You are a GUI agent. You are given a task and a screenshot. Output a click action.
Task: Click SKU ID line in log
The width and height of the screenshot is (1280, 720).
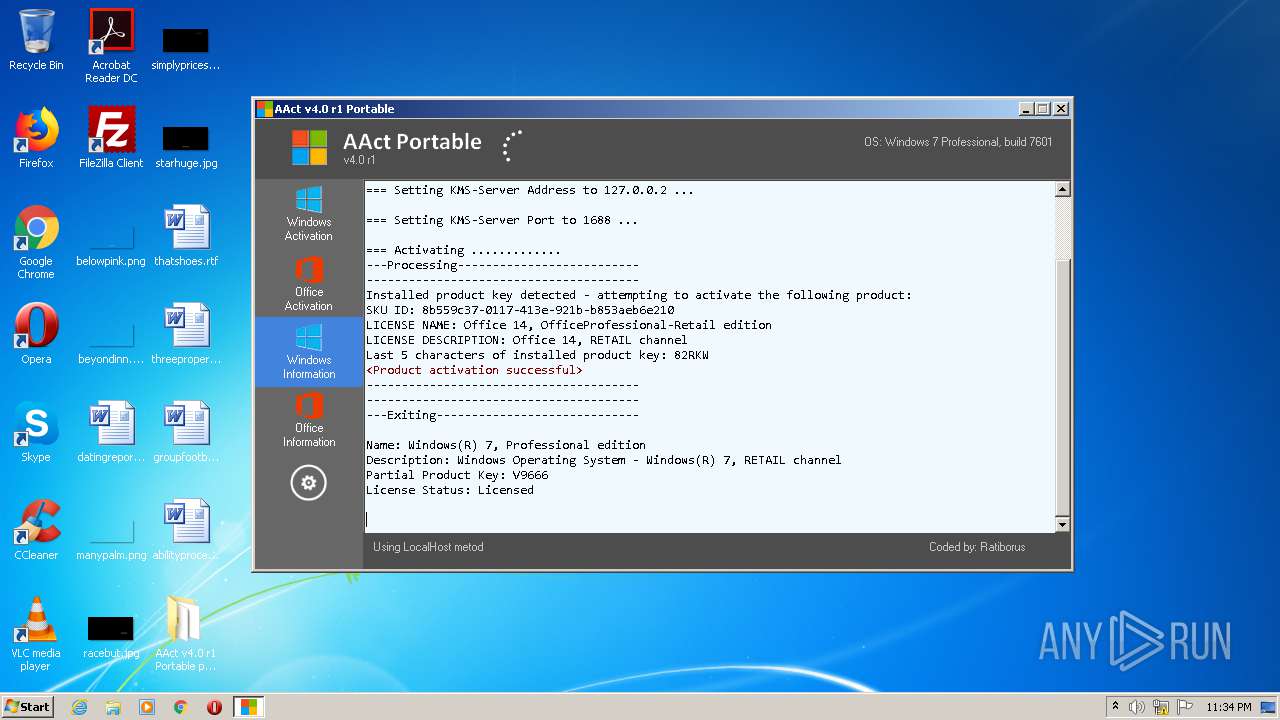pos(520,310)
